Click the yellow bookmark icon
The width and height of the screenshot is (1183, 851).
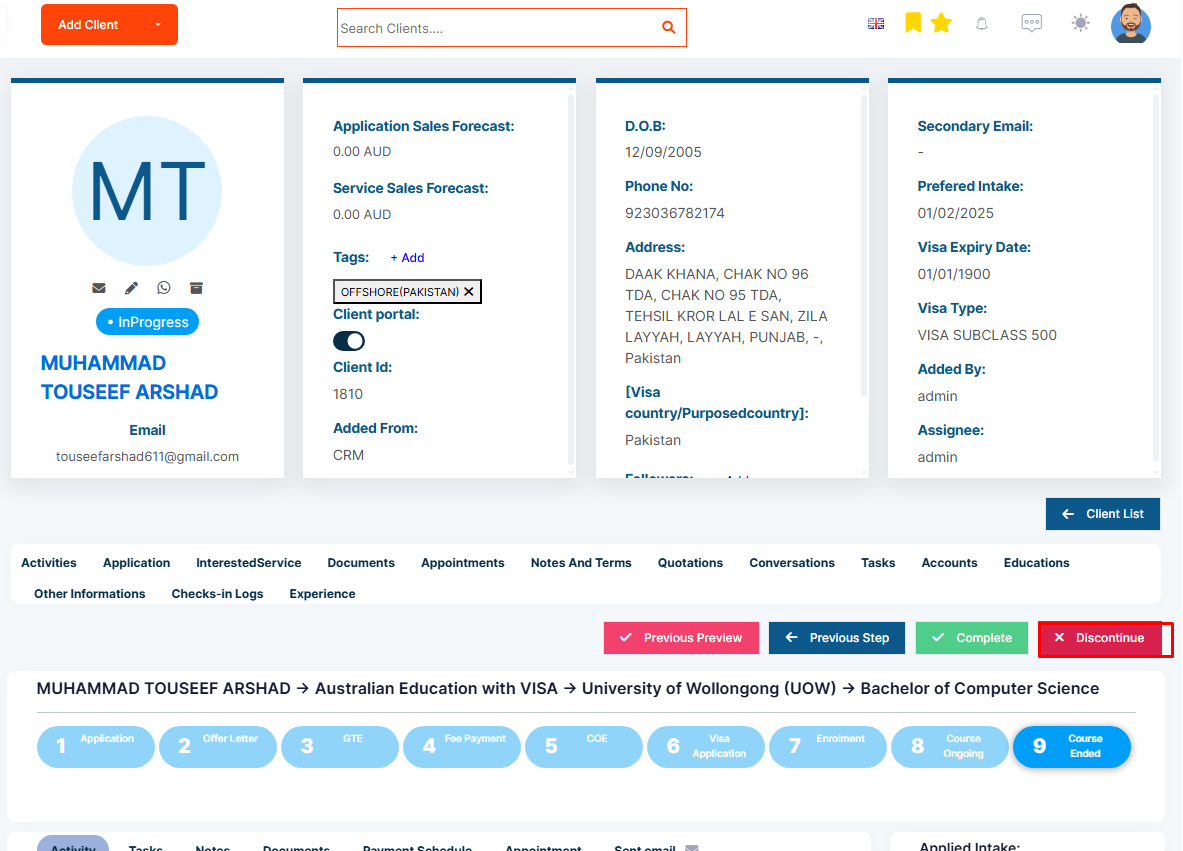[x=913, y=23]
